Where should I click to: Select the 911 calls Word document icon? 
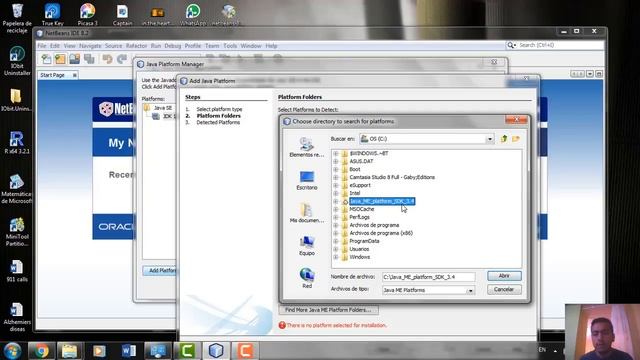point(17,271)
